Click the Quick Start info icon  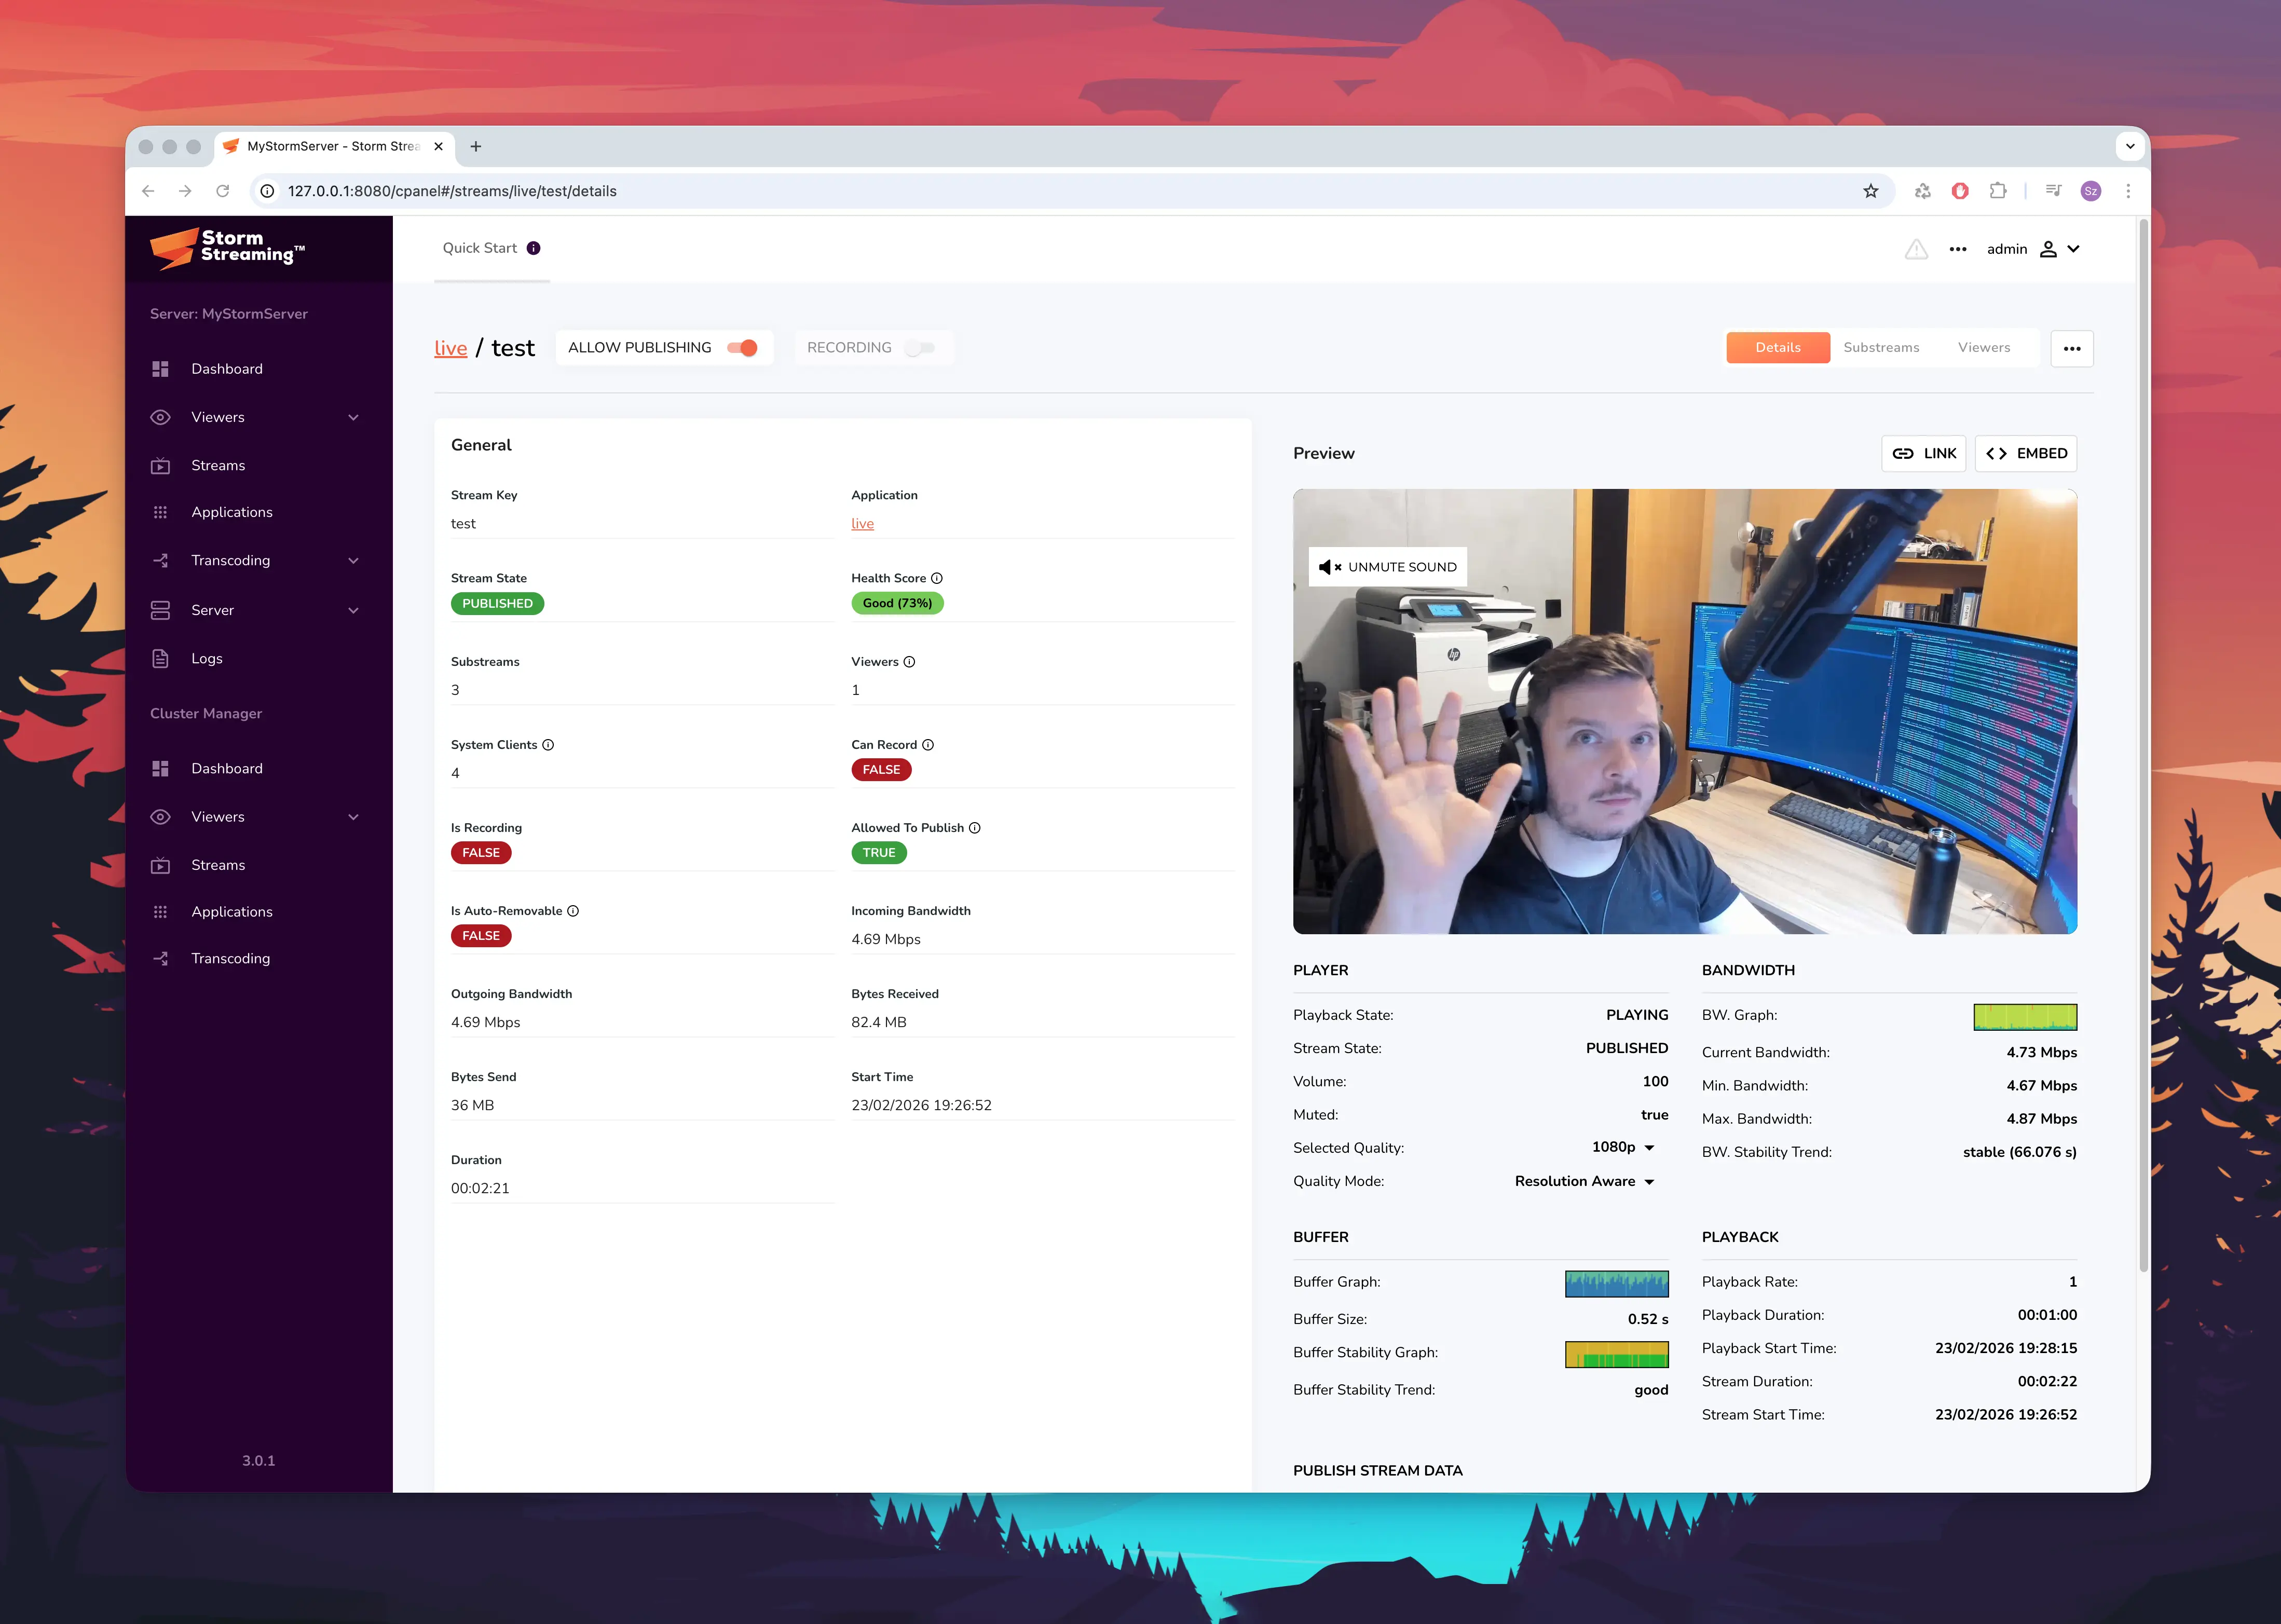pyautogui.click(x=534, y=248)
